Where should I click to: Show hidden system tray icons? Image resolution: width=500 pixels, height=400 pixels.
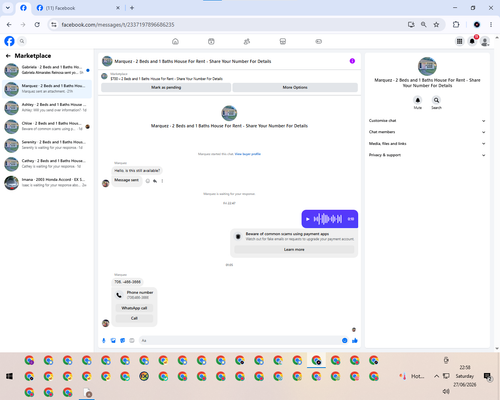click(436, 376)
